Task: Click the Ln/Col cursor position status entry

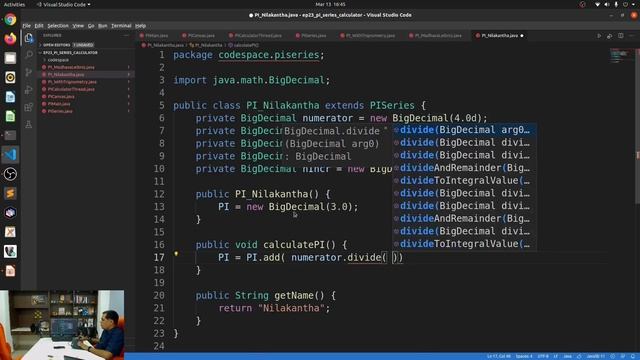Action: tap(499, 356)
